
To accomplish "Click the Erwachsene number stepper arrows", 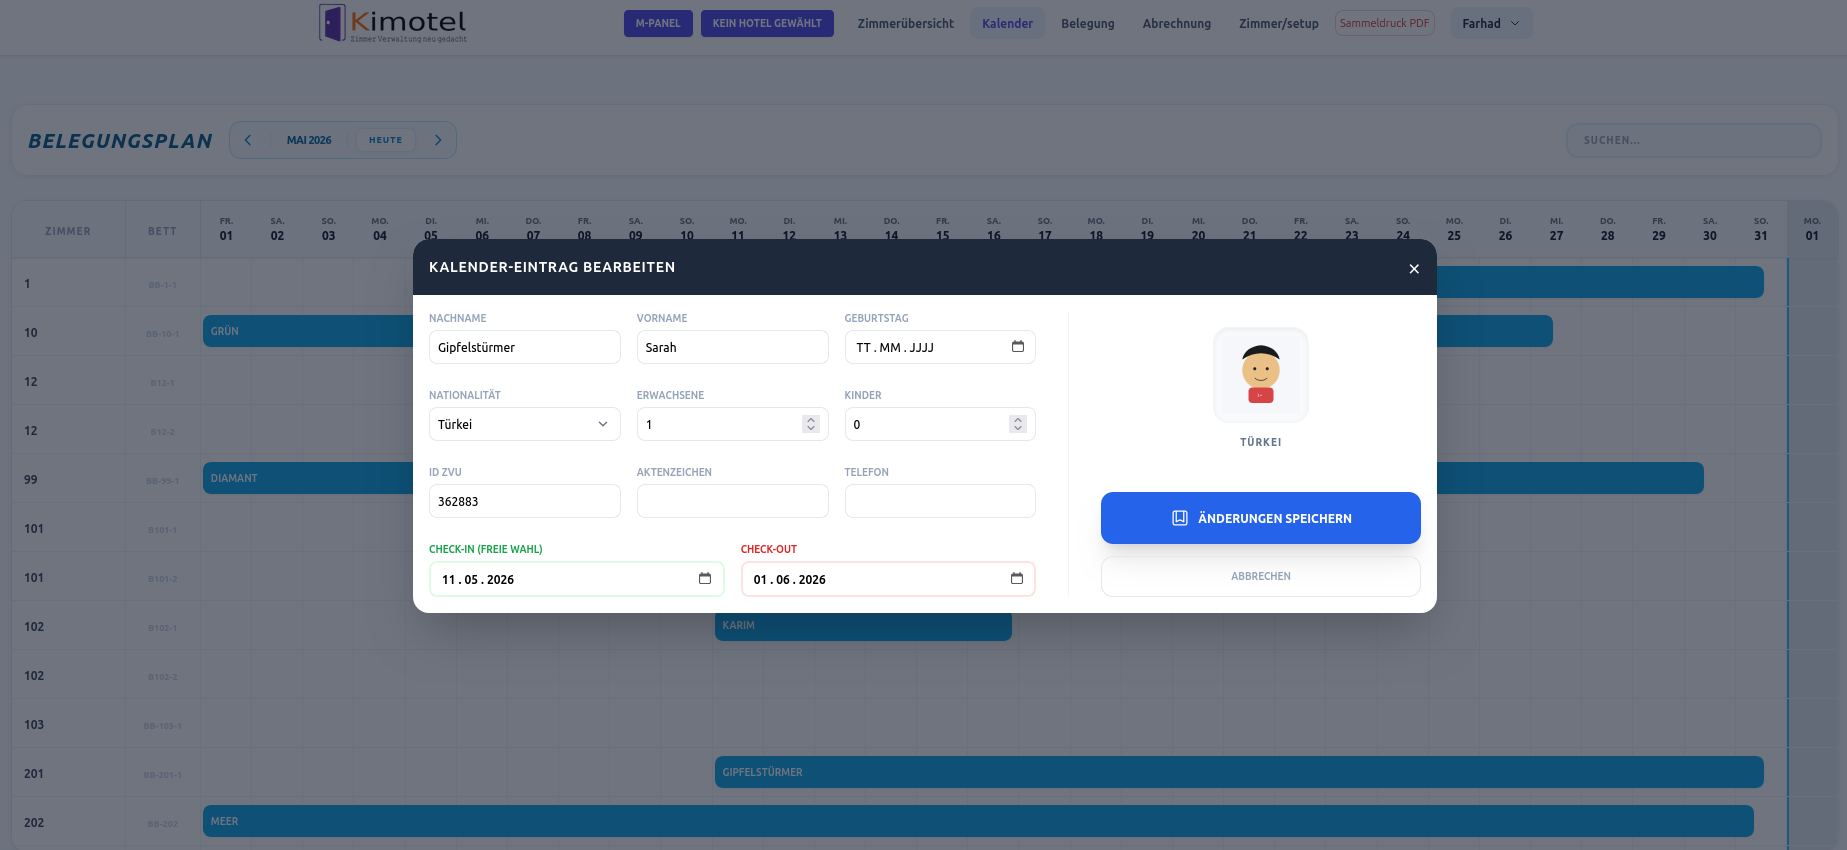I will coord(811,424).
